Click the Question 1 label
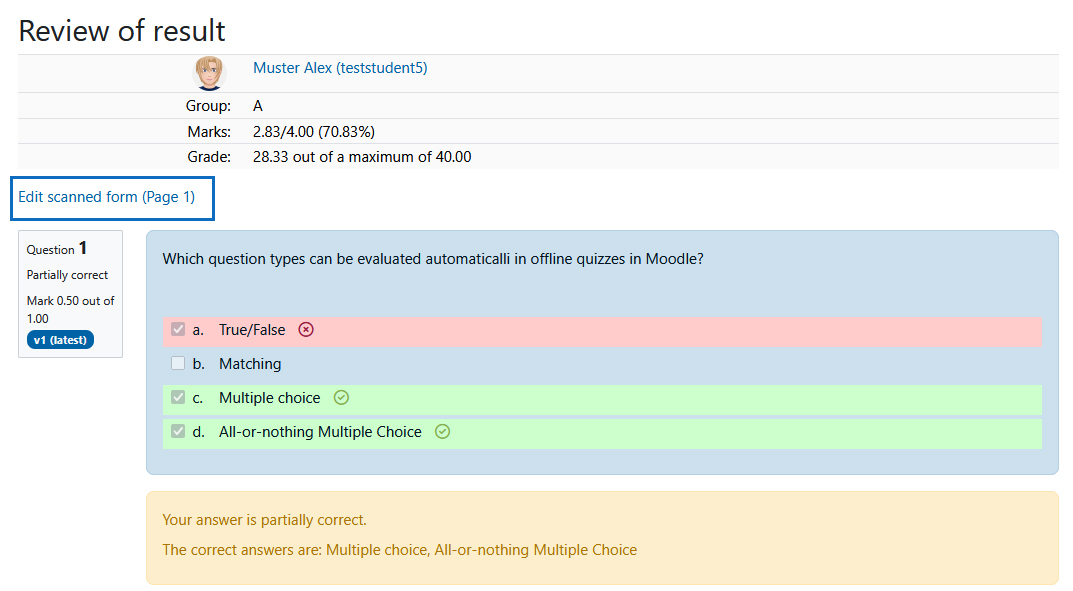 click(57, 248)
